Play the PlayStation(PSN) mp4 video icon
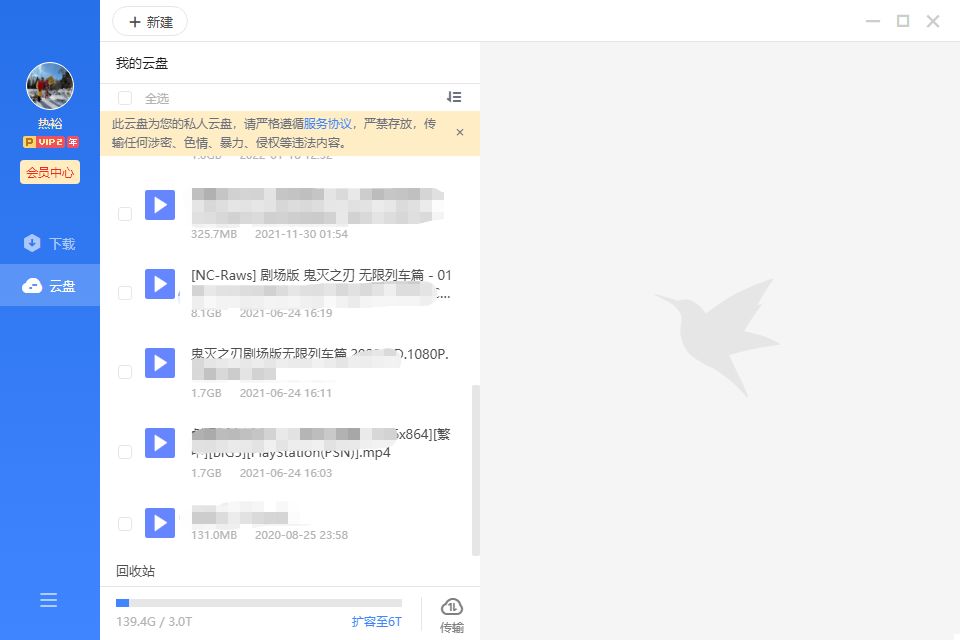The width and height of the screenshot is (960, 640). coord(160,443)
